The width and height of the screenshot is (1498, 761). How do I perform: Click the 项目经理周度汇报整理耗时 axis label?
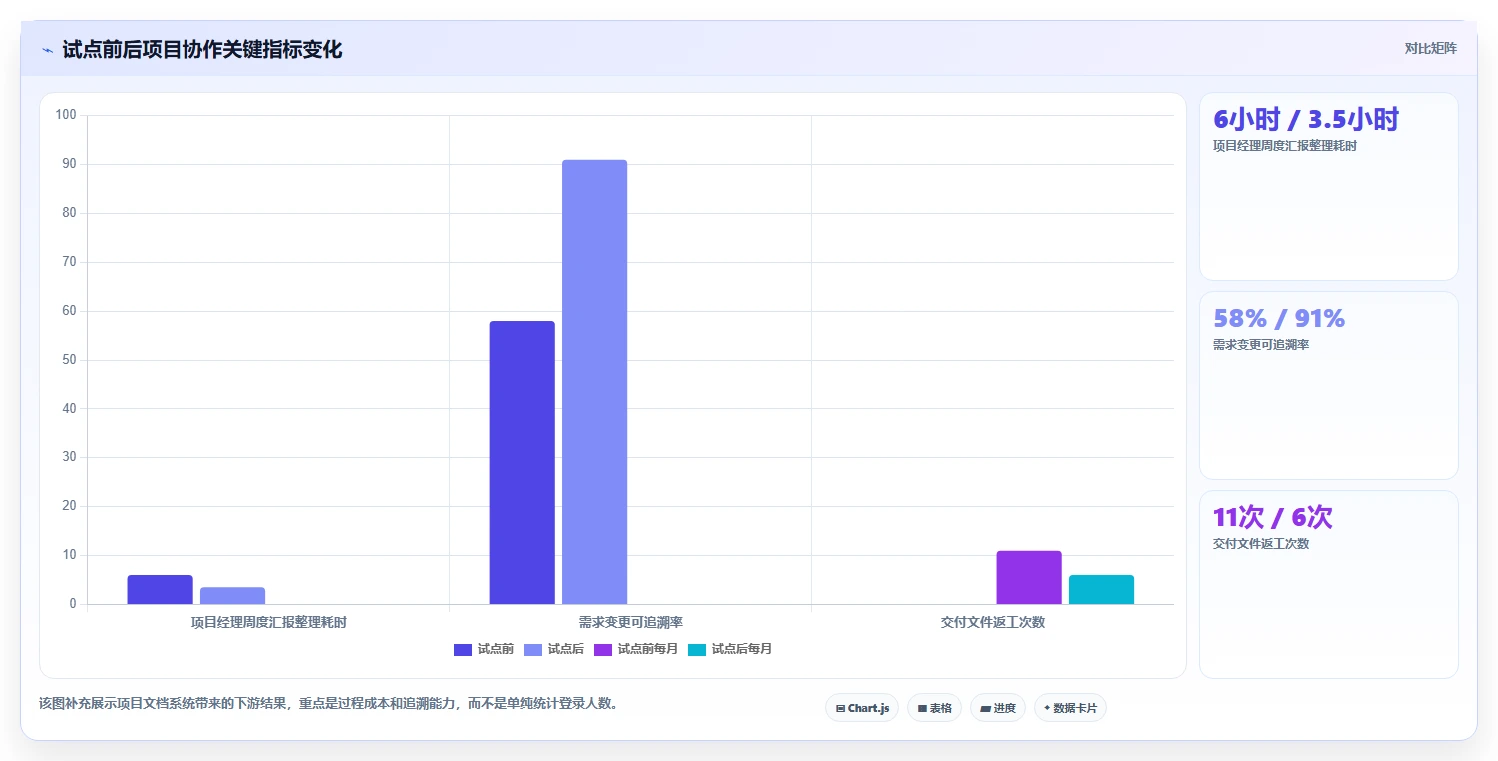click(269, 622)
